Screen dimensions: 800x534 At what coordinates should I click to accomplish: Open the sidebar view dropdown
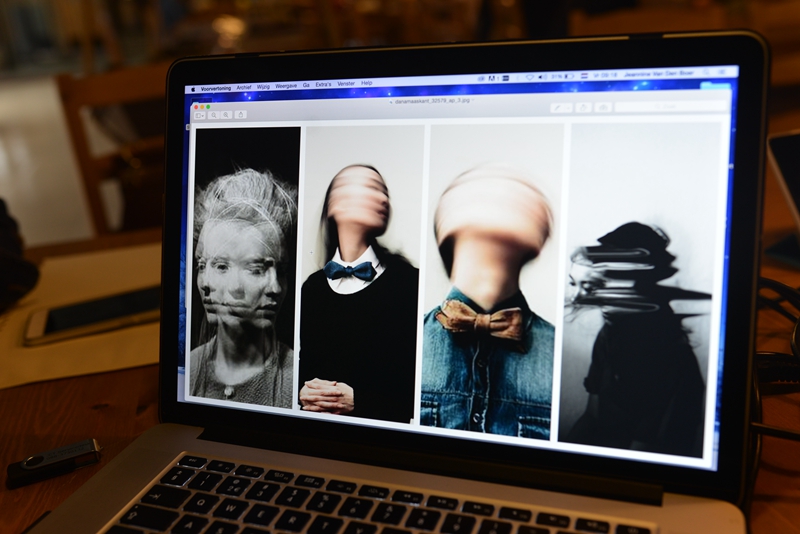pos(200,115)
